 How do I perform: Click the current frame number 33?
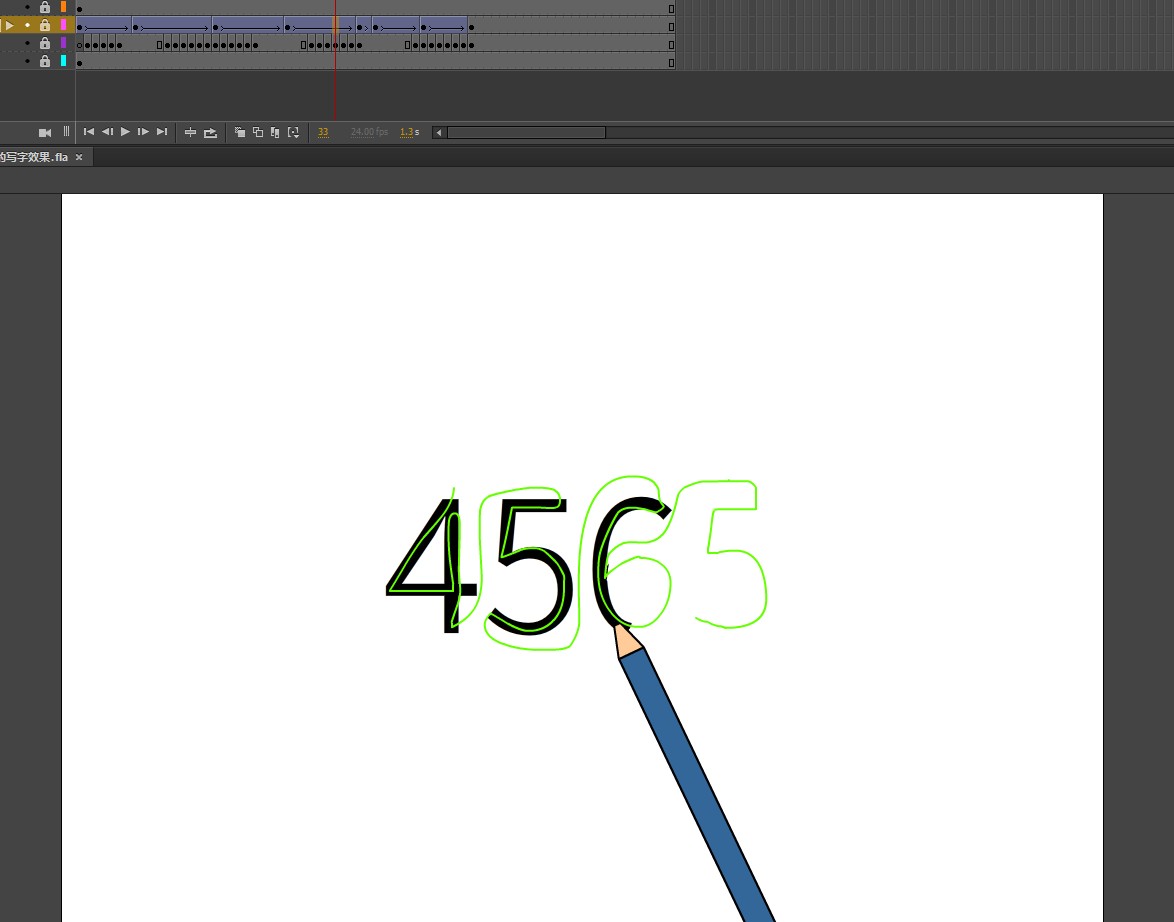click(323, 132)
